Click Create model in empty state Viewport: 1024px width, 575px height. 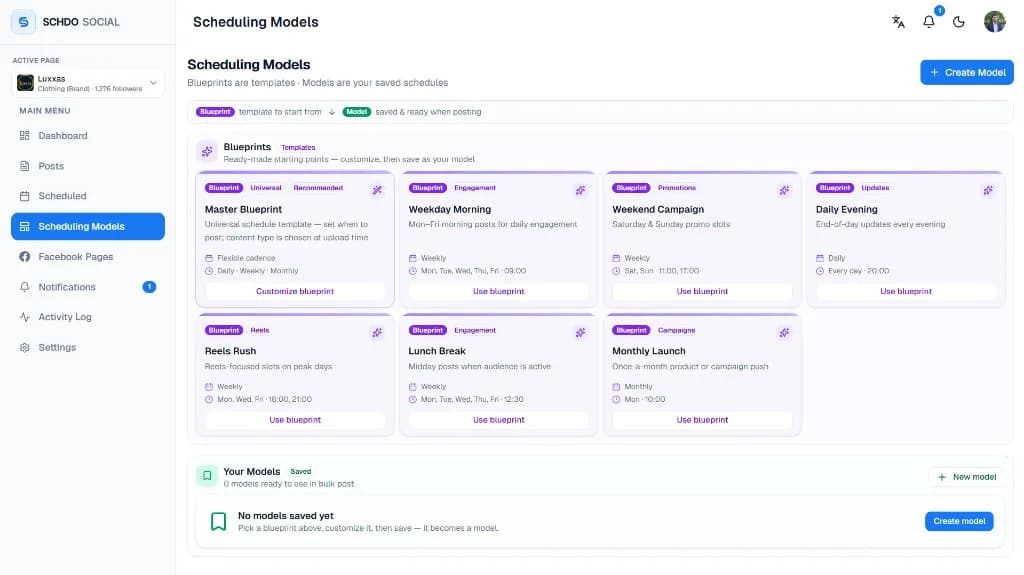click(x=959, y=521)
